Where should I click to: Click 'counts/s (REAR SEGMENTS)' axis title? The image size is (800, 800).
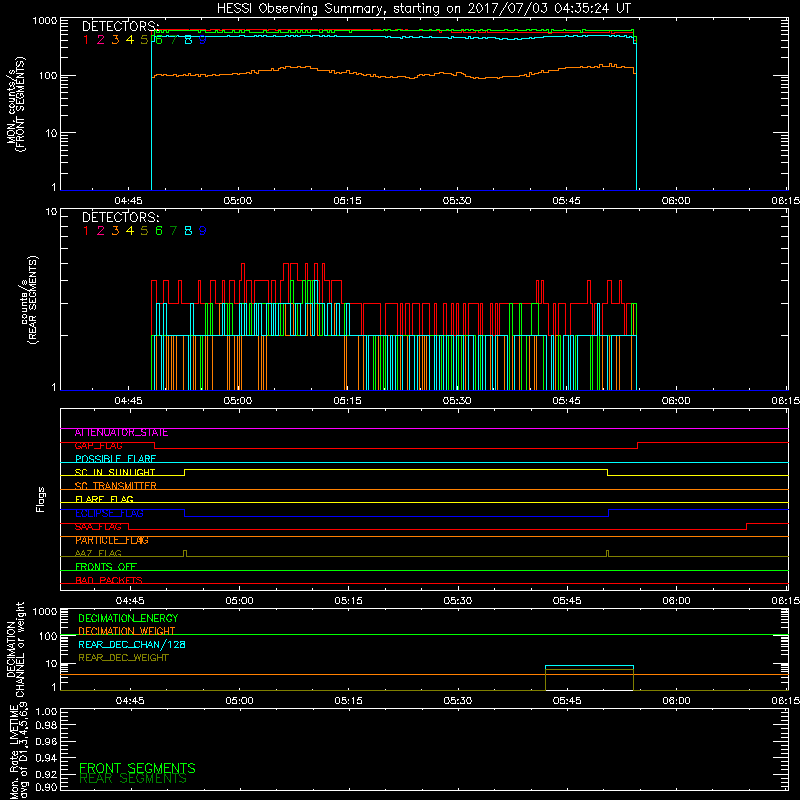point(29,300)
